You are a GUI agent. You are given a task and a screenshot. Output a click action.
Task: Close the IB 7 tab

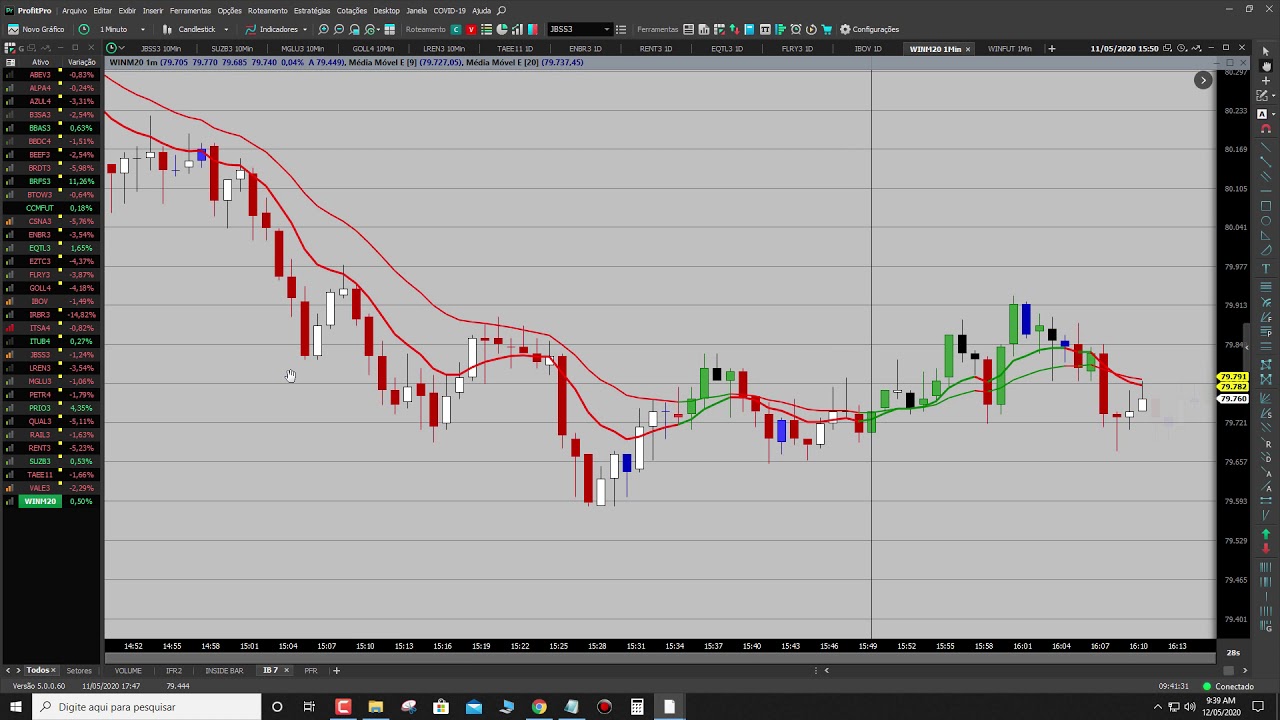(x=287, y=670)
